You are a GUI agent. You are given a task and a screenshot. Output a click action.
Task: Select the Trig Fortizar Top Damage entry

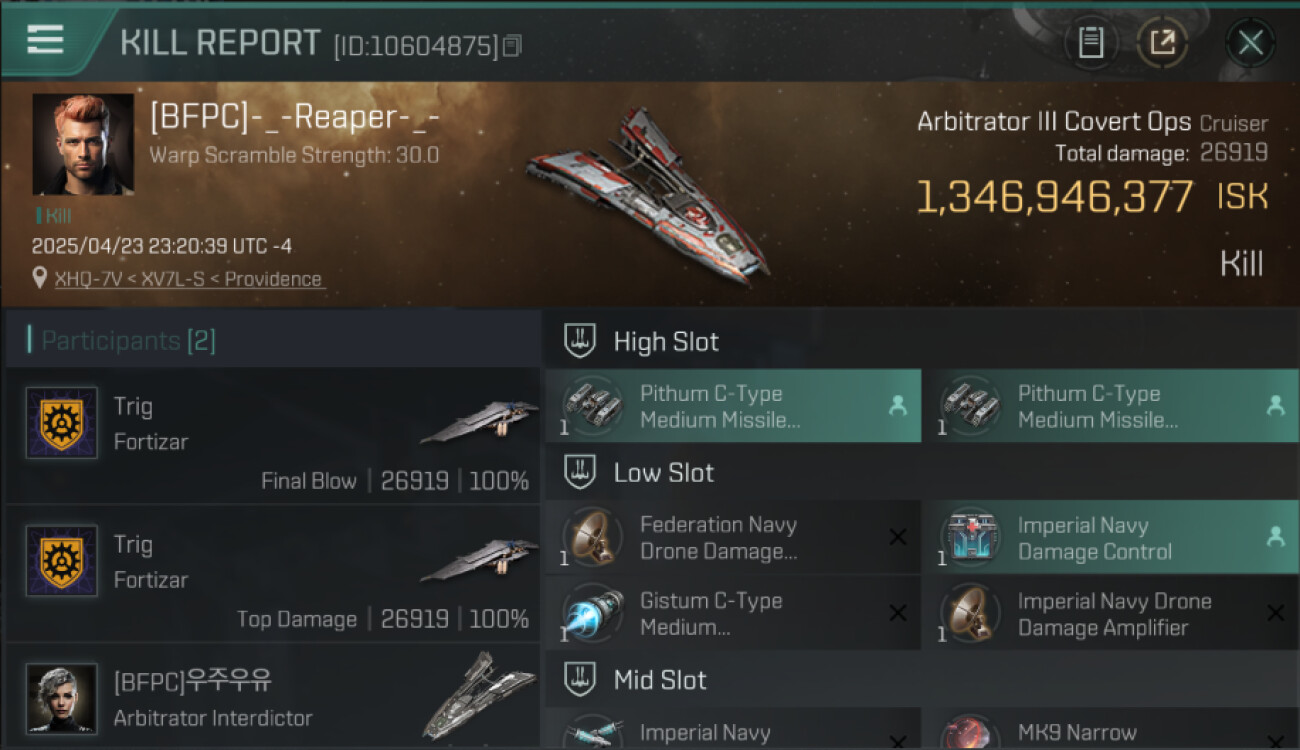tap(272, 574)
